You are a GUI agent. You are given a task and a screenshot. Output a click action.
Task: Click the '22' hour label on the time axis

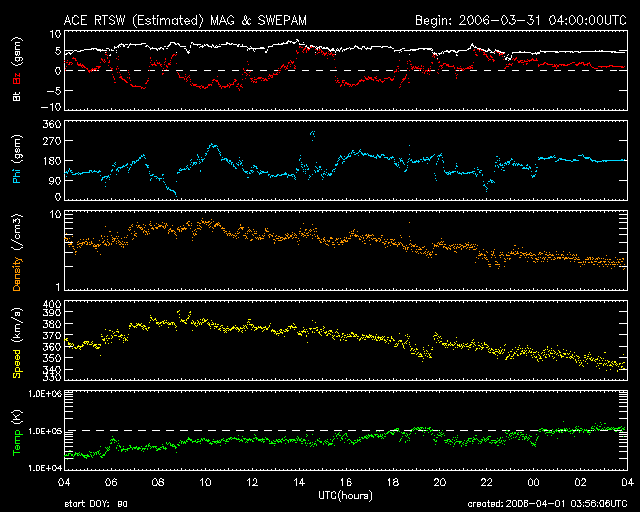click(x=487, y=483)
